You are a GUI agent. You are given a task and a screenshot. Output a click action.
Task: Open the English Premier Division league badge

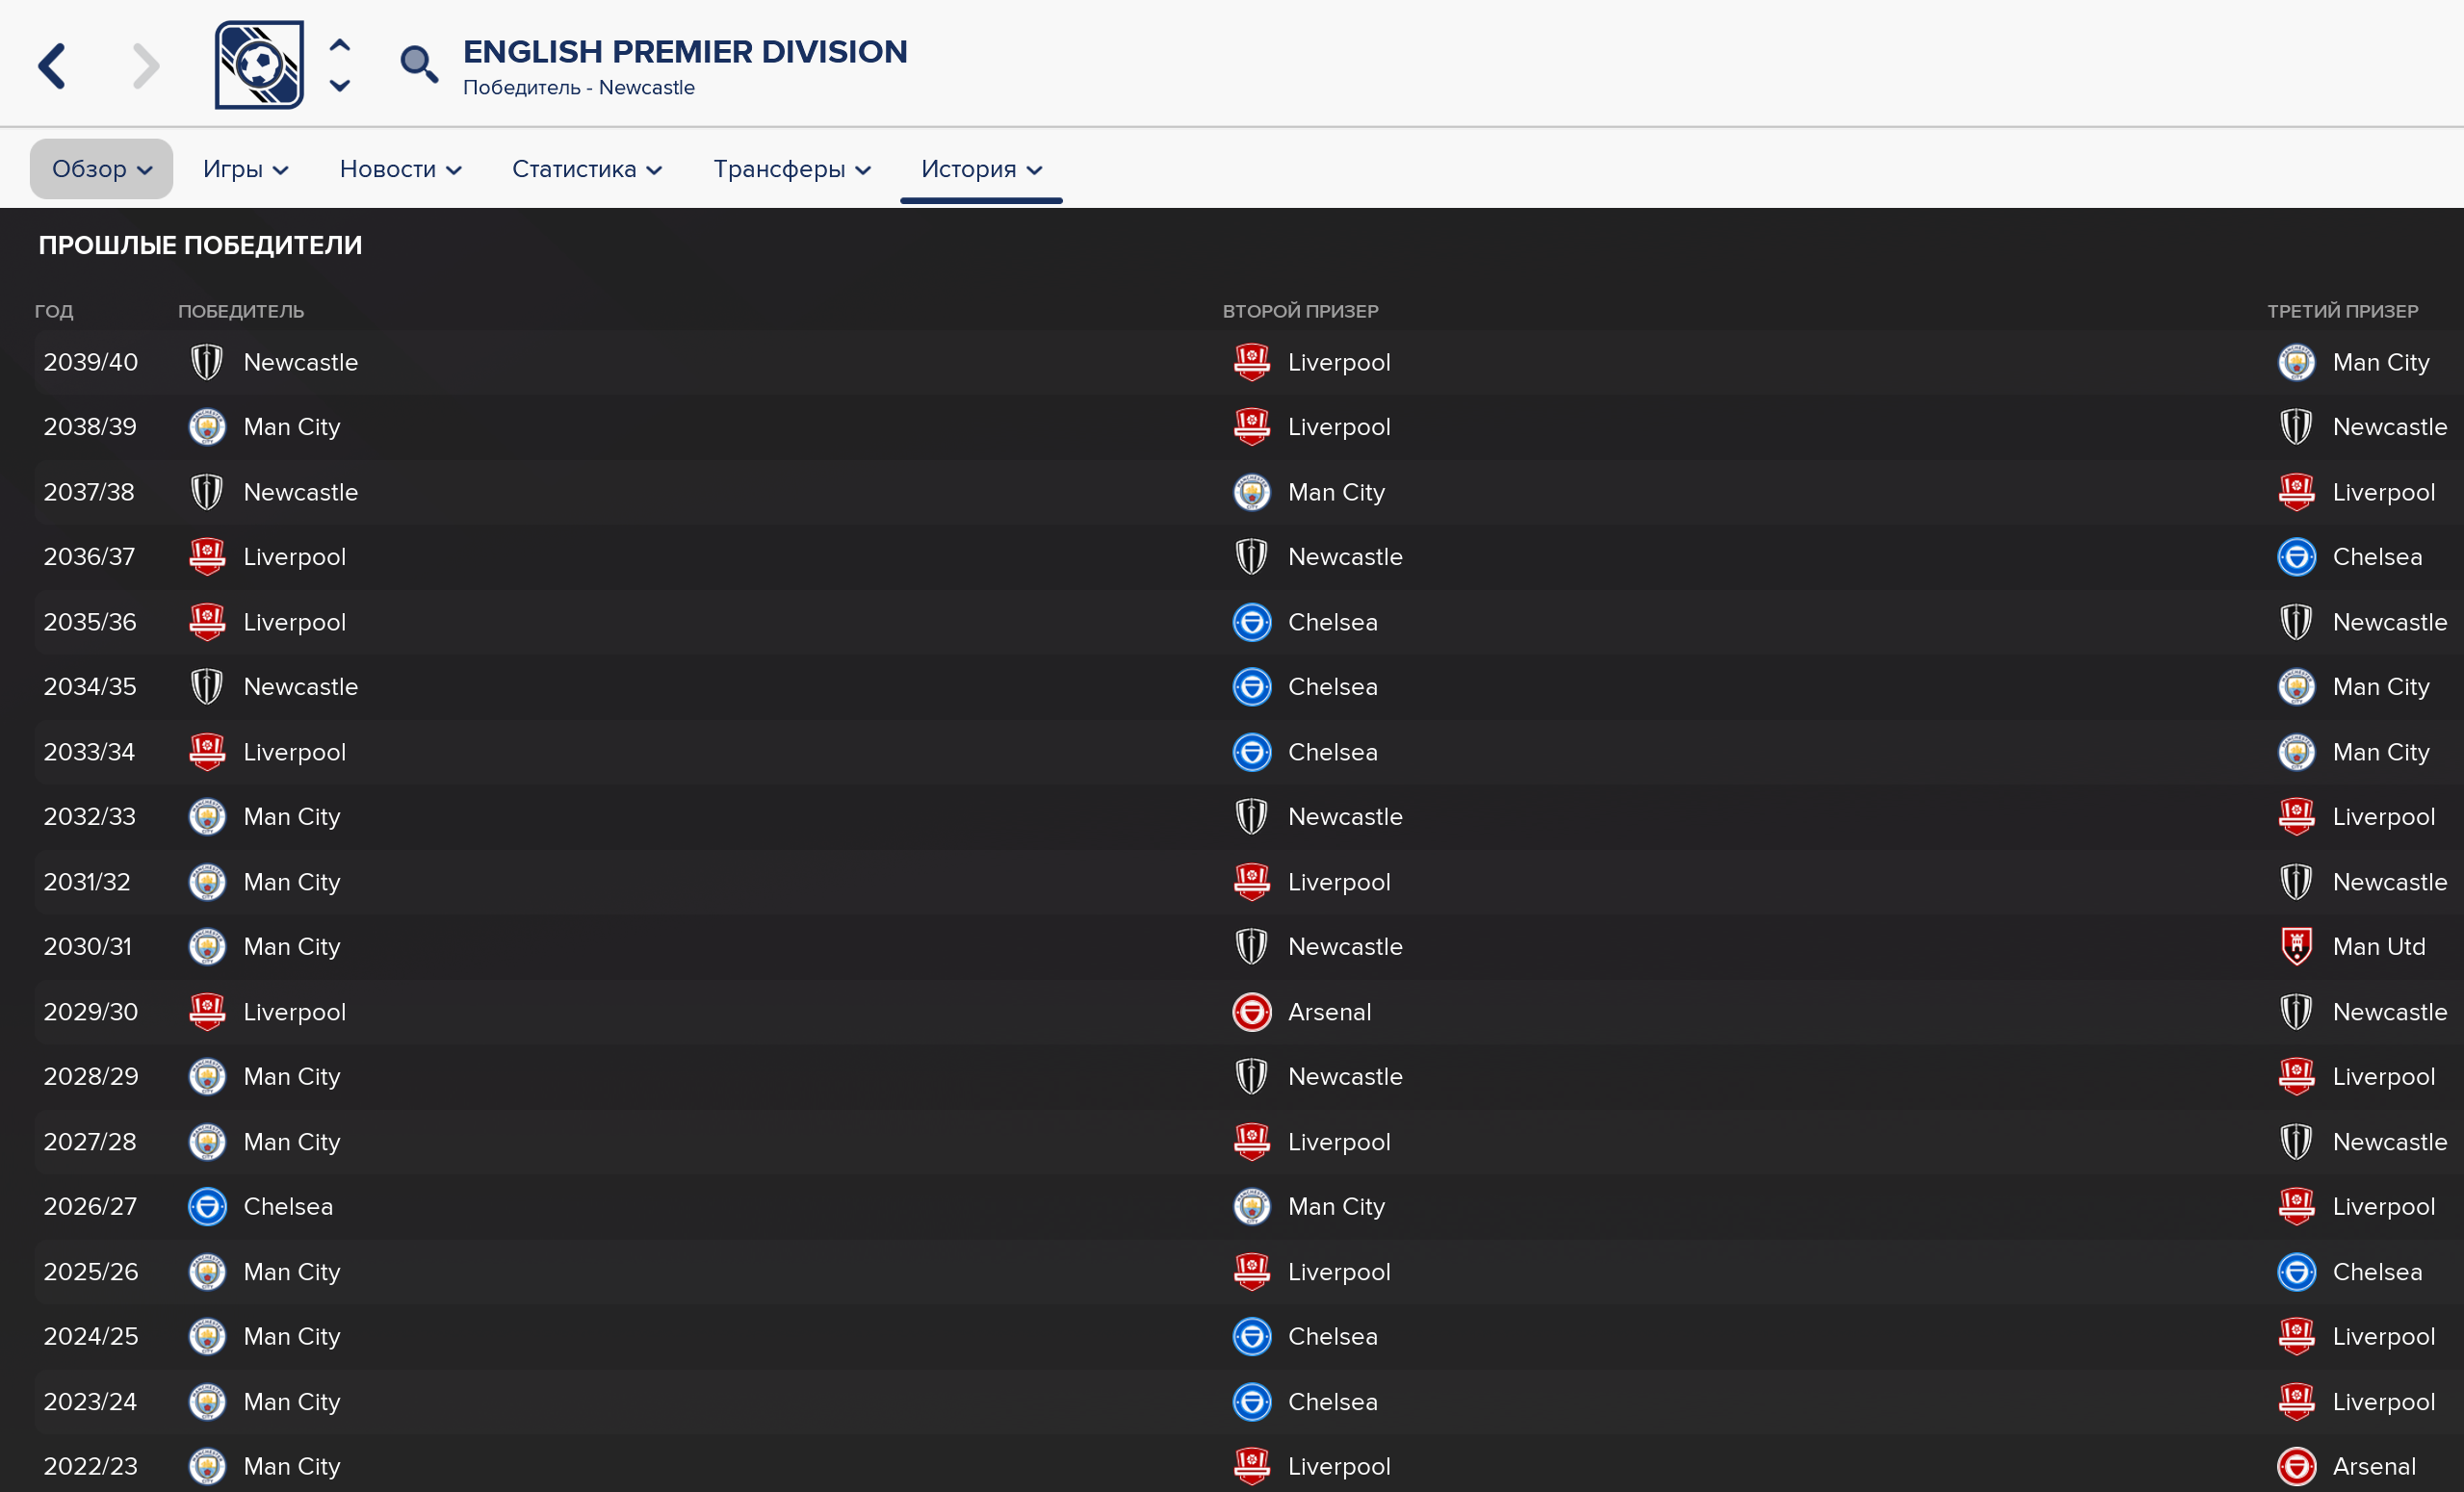[x=259, y=65]
